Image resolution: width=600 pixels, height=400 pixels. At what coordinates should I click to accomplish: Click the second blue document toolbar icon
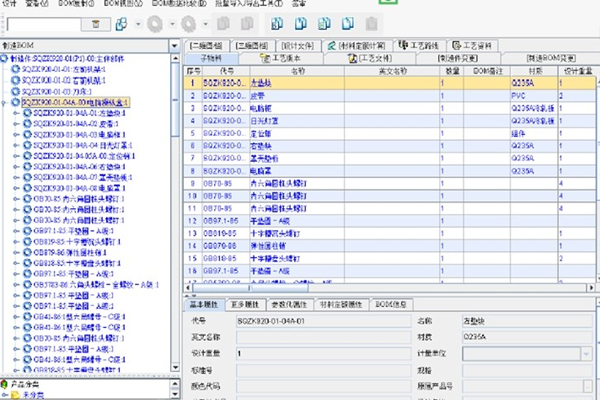click(301, 24)
